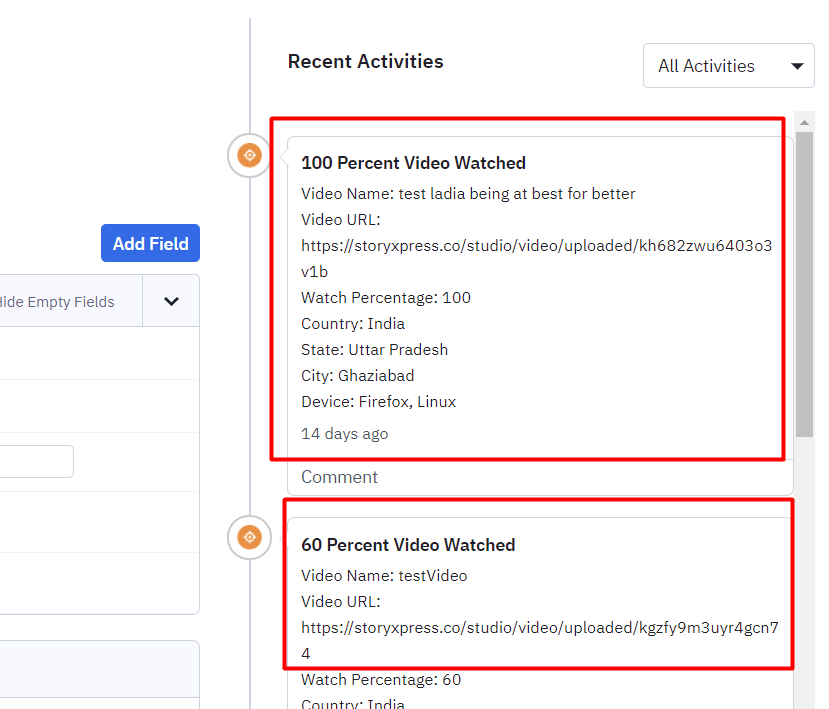Click the activities list scrollbar thumb
Image resolution: width=829 pixels, height=709 pixels.
tap(804, 284)
